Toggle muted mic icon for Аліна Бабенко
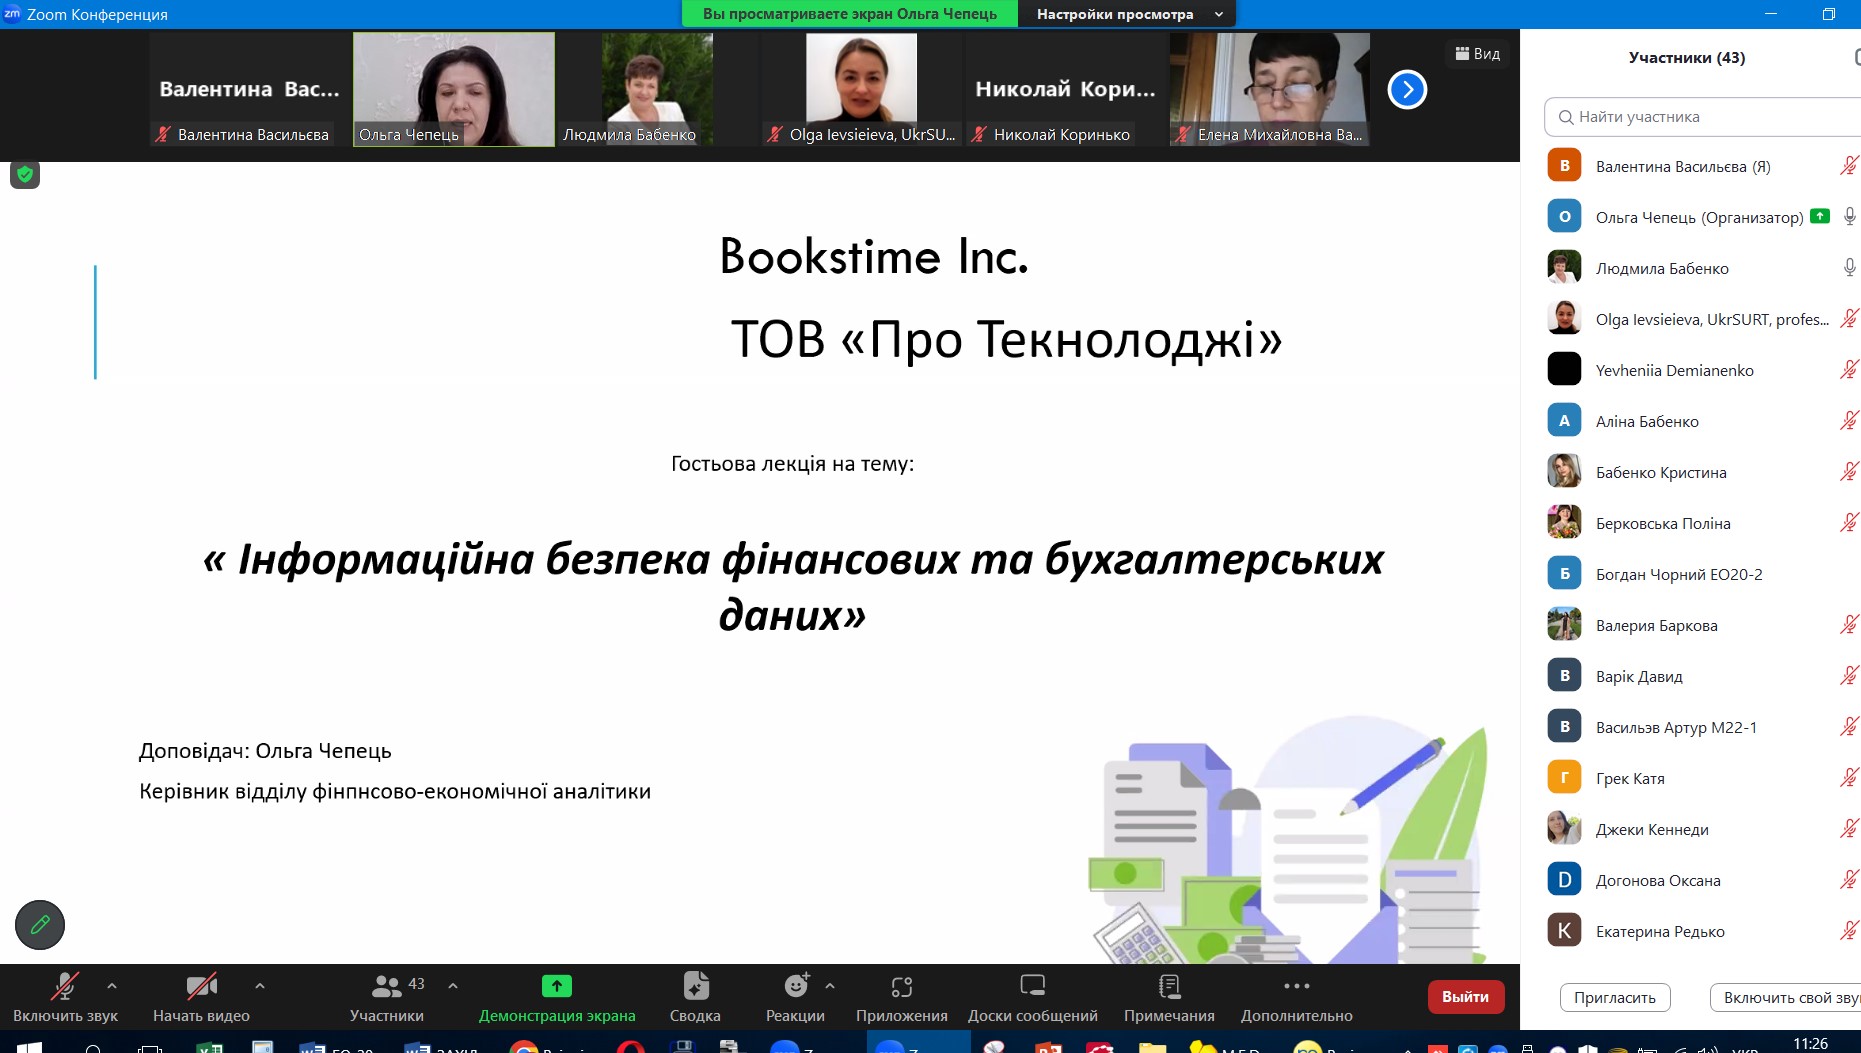Screen dimensions: 1861x1053 pos(1849,421)
